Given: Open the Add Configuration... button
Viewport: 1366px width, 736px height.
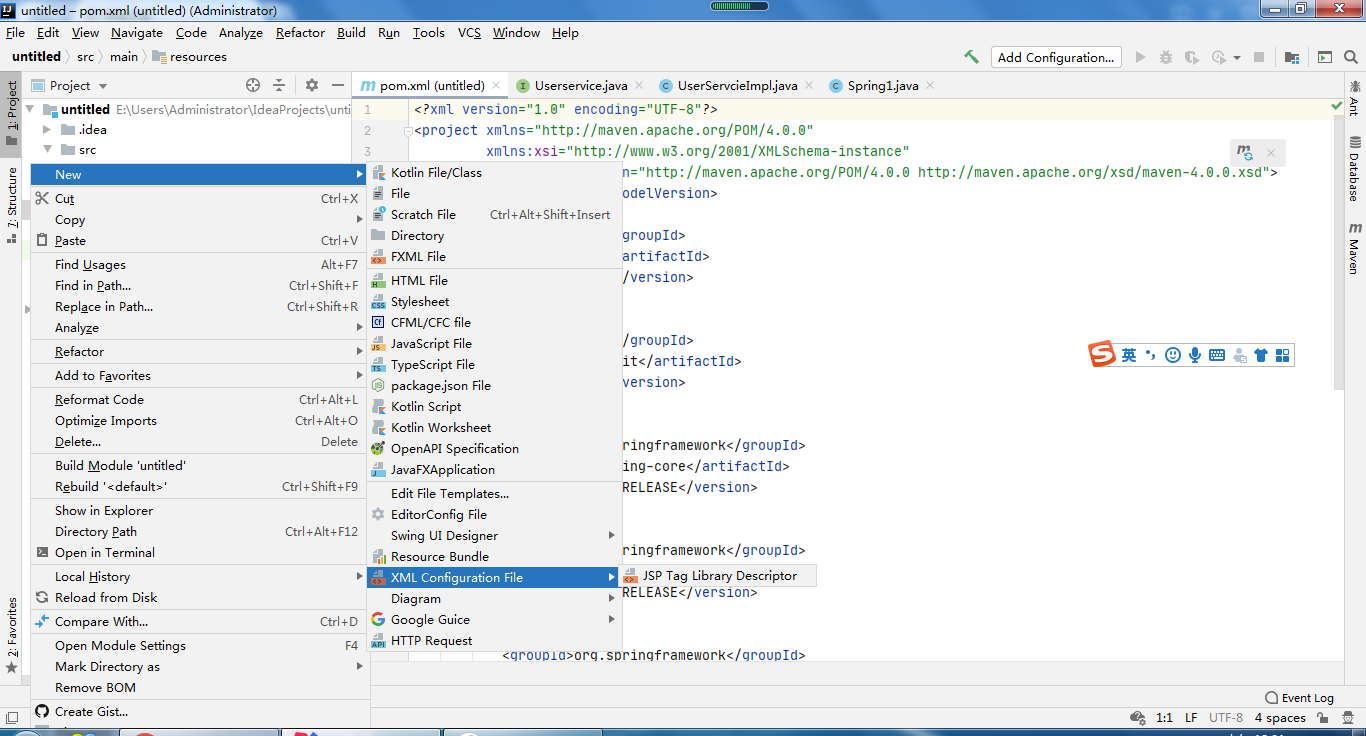Looking at the screenshot, I should click(x=1056, y=57).
